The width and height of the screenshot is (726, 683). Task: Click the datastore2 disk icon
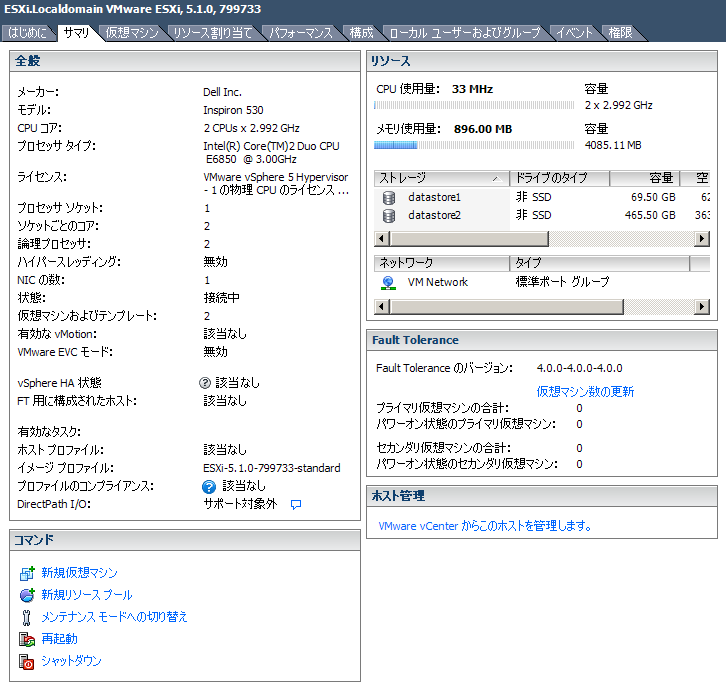389,216
